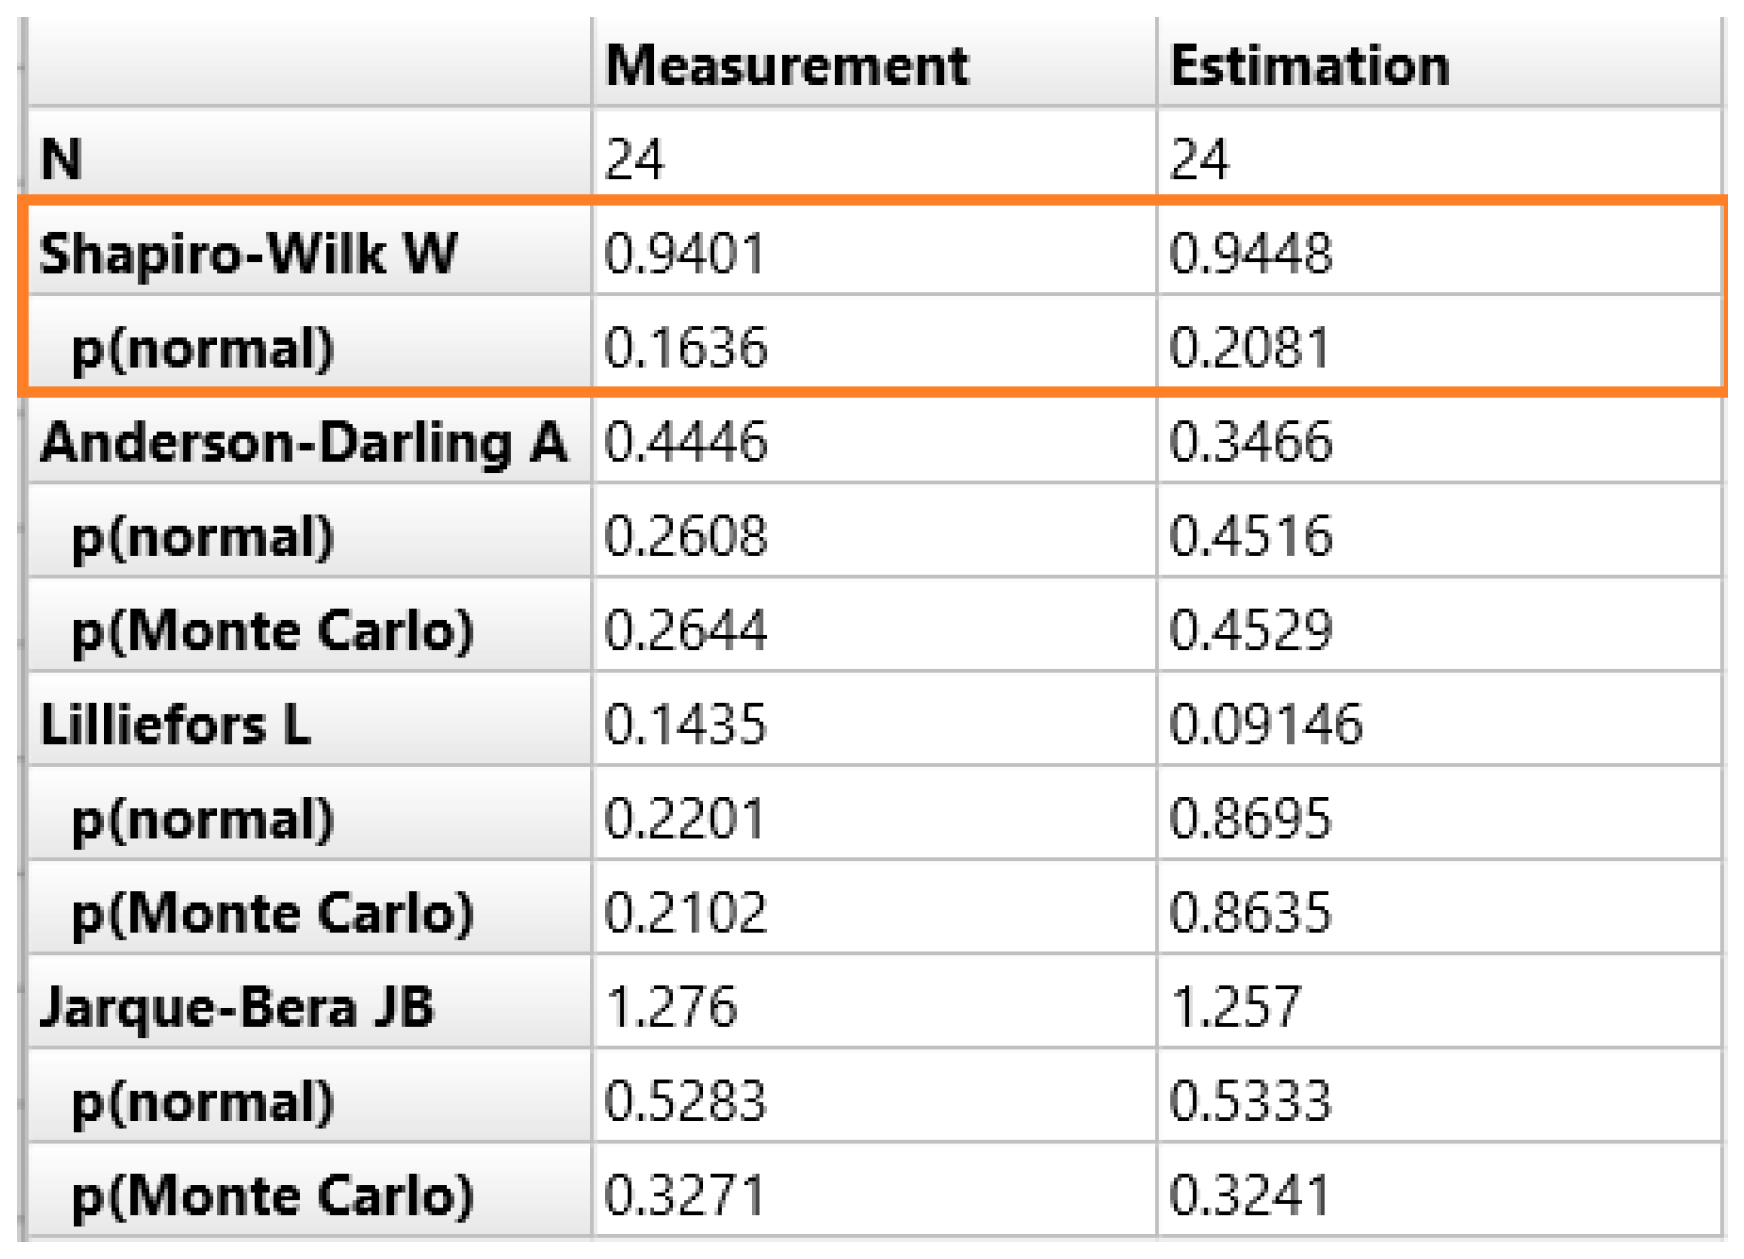Click the Anderson-Darling measurement value 0.4446

(685, 442)
